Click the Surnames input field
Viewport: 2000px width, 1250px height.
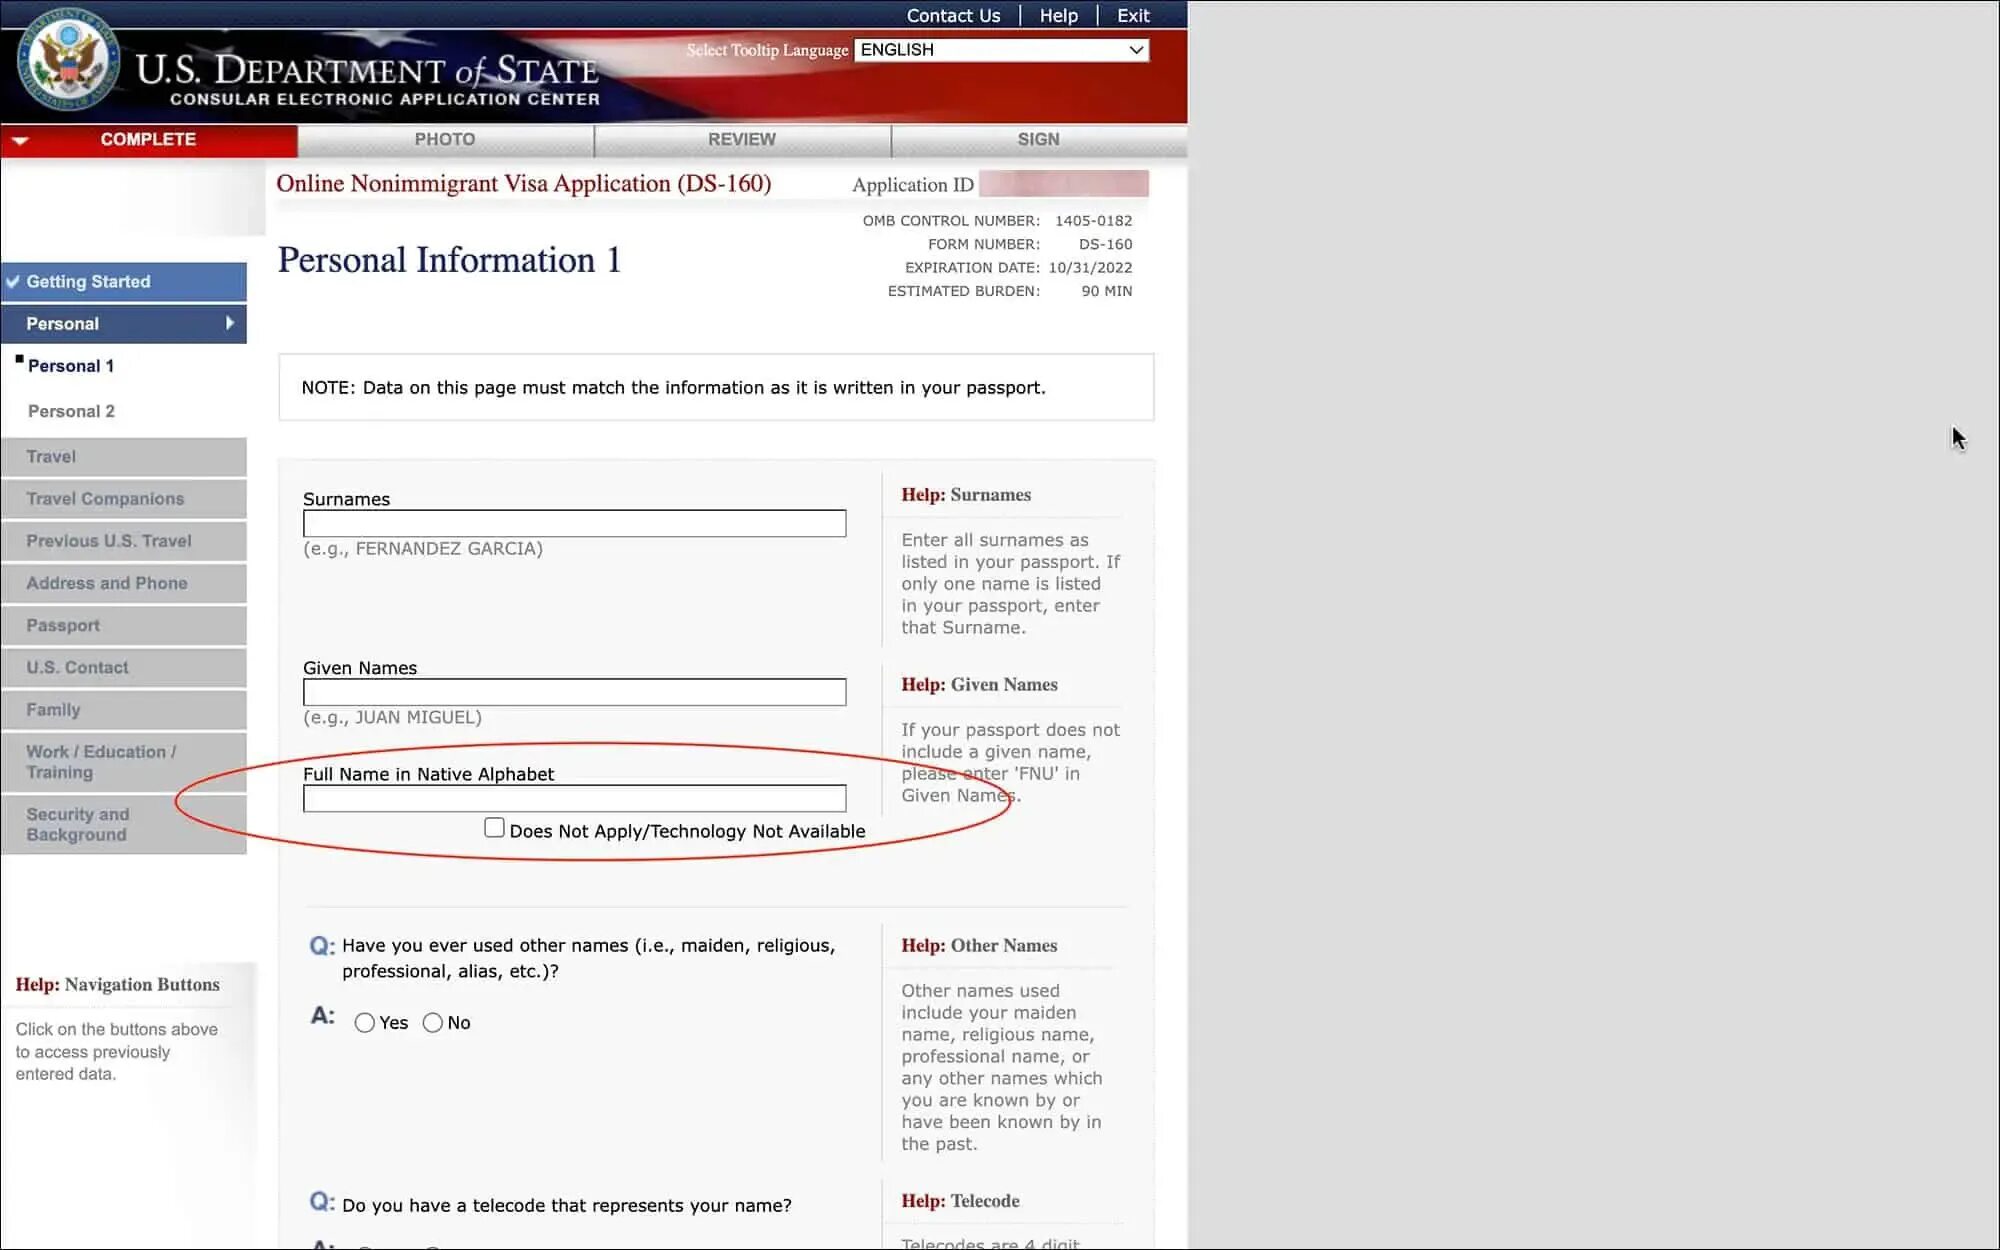click(574, 523)
